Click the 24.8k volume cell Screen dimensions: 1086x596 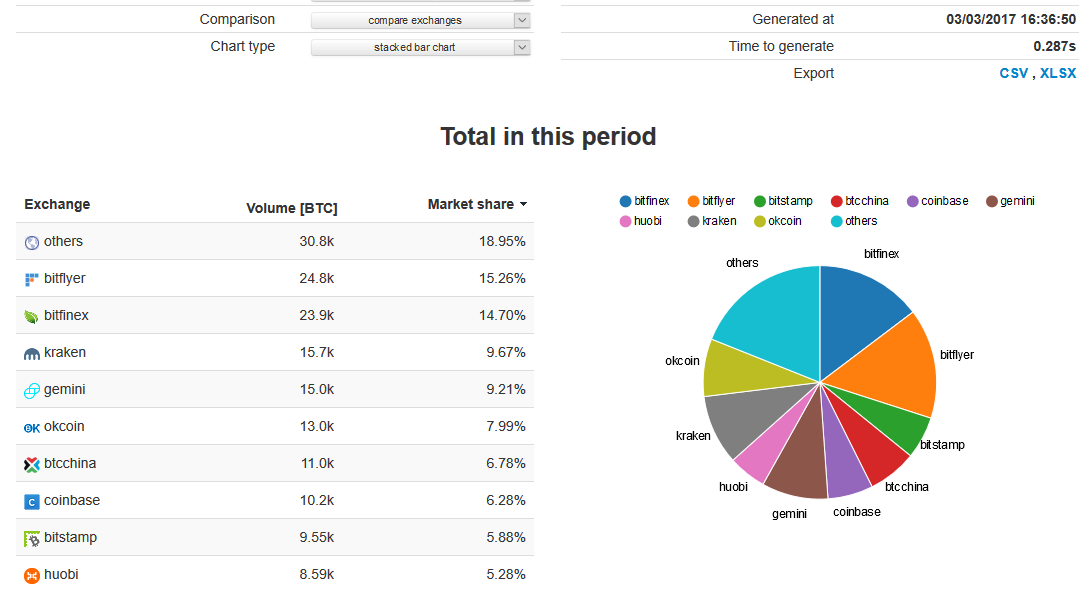[317, 278]
